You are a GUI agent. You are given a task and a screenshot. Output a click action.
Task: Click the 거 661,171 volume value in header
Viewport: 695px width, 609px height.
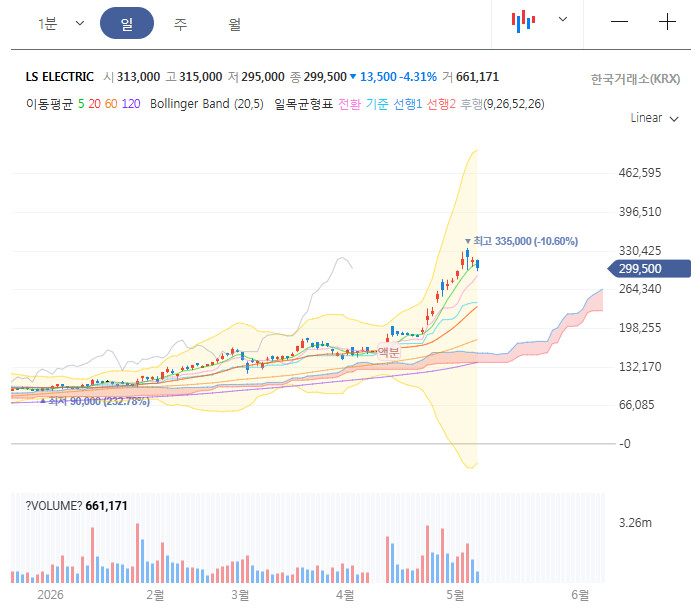click(471, 77)
